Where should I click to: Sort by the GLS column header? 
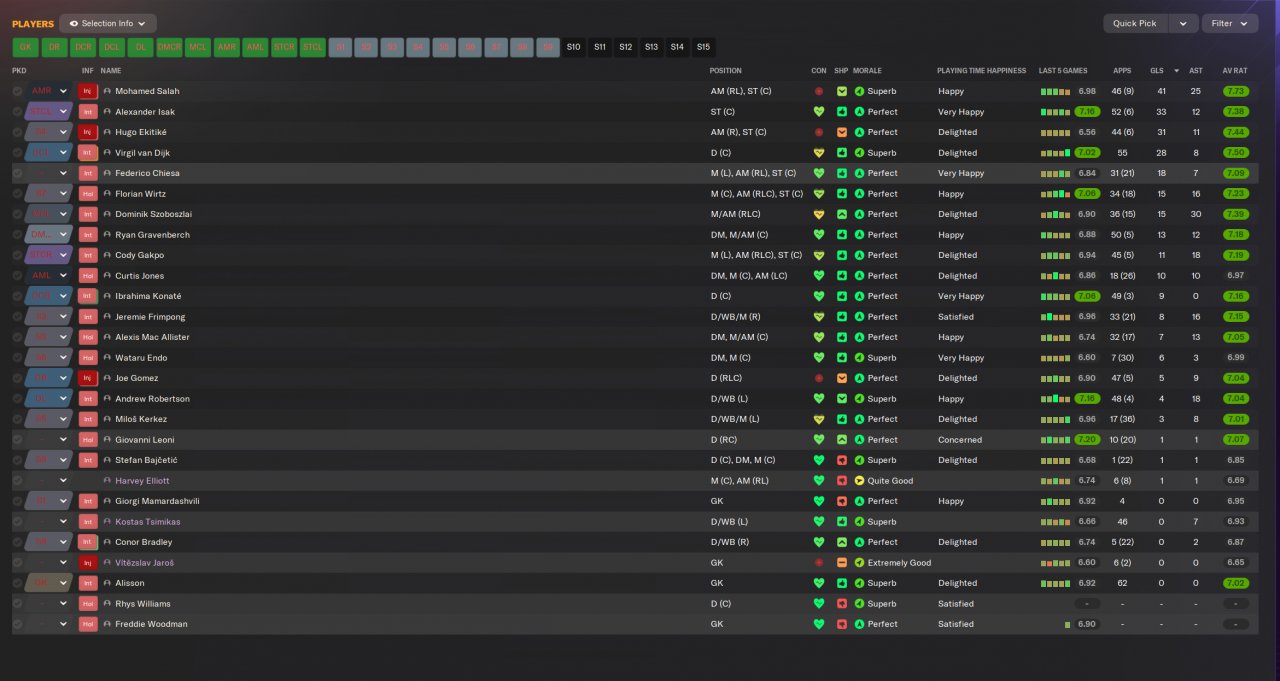click(1157, 71)
